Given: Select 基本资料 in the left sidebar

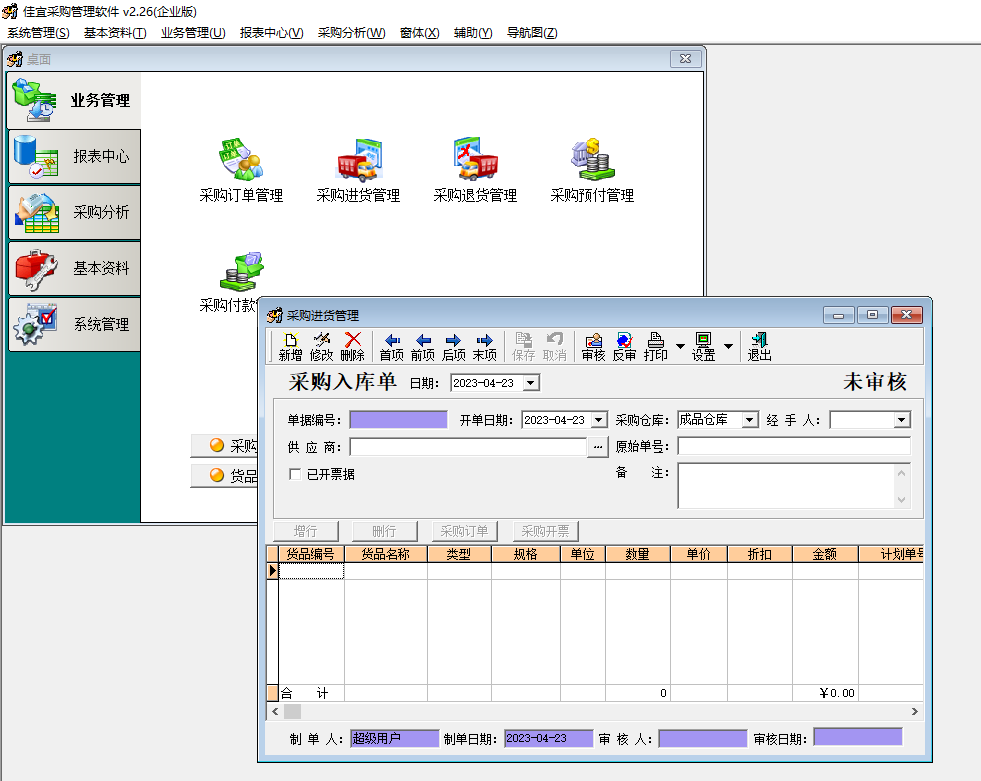Looking at the screenshot, I should point(74,268).
